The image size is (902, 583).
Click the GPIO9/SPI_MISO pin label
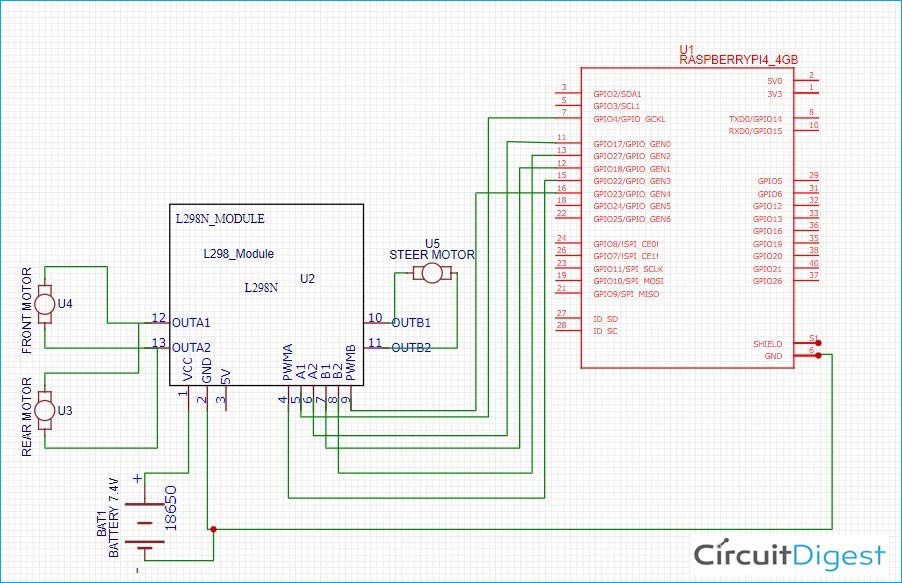click(626, 294)
